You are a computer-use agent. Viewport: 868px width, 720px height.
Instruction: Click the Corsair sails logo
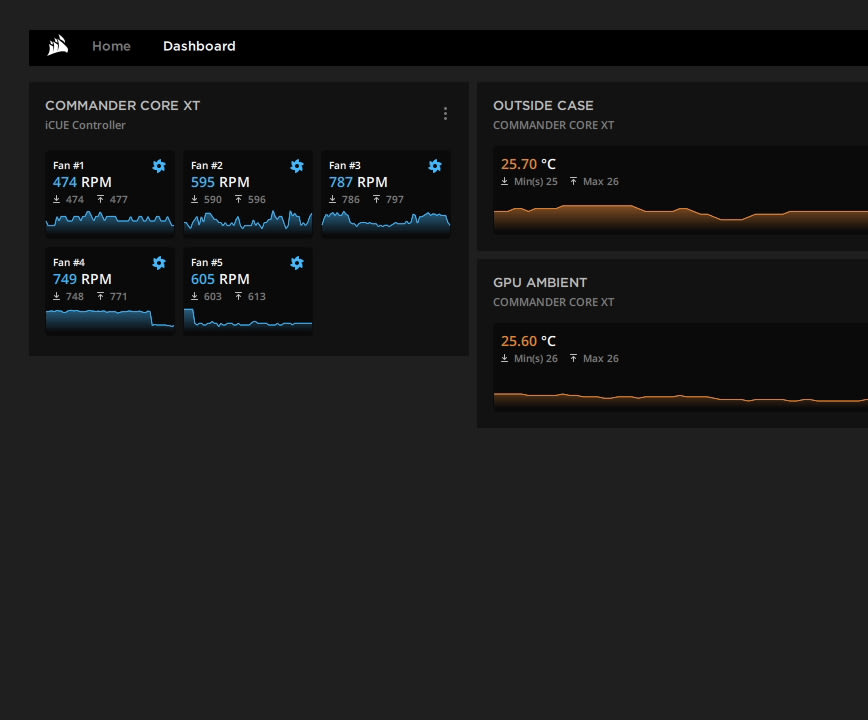(x=57, y=46)
